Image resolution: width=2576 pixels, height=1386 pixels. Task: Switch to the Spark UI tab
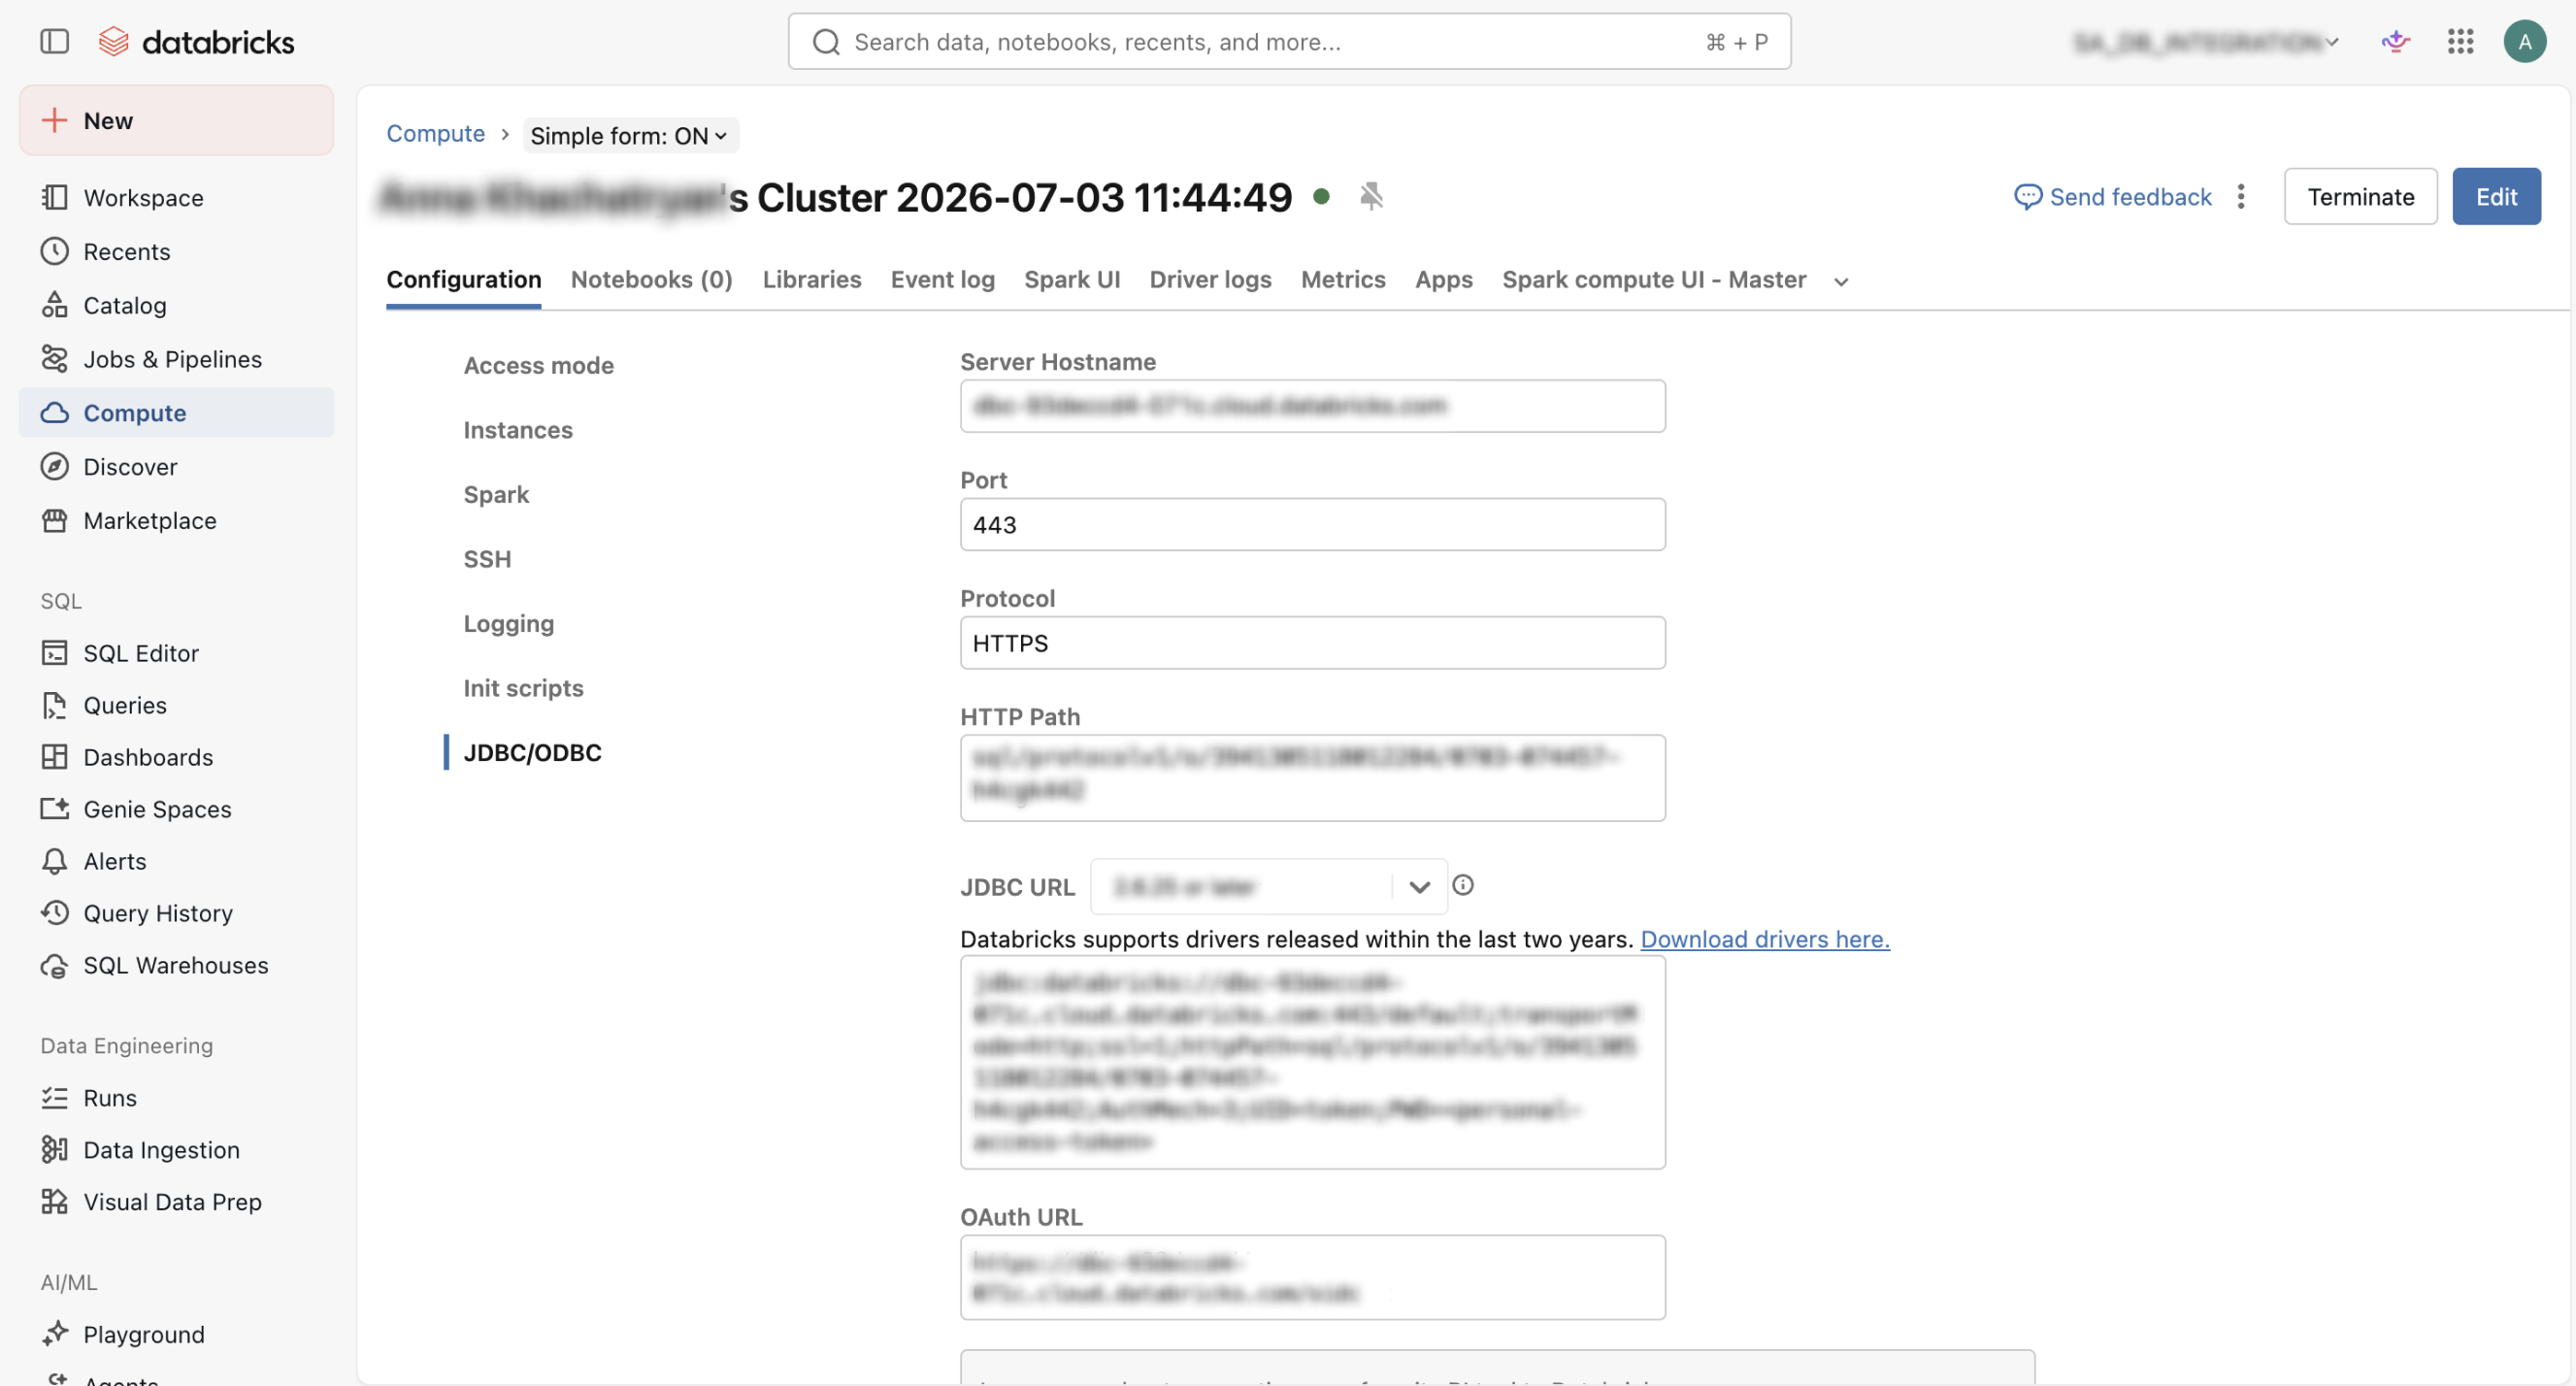[1072, 279]
